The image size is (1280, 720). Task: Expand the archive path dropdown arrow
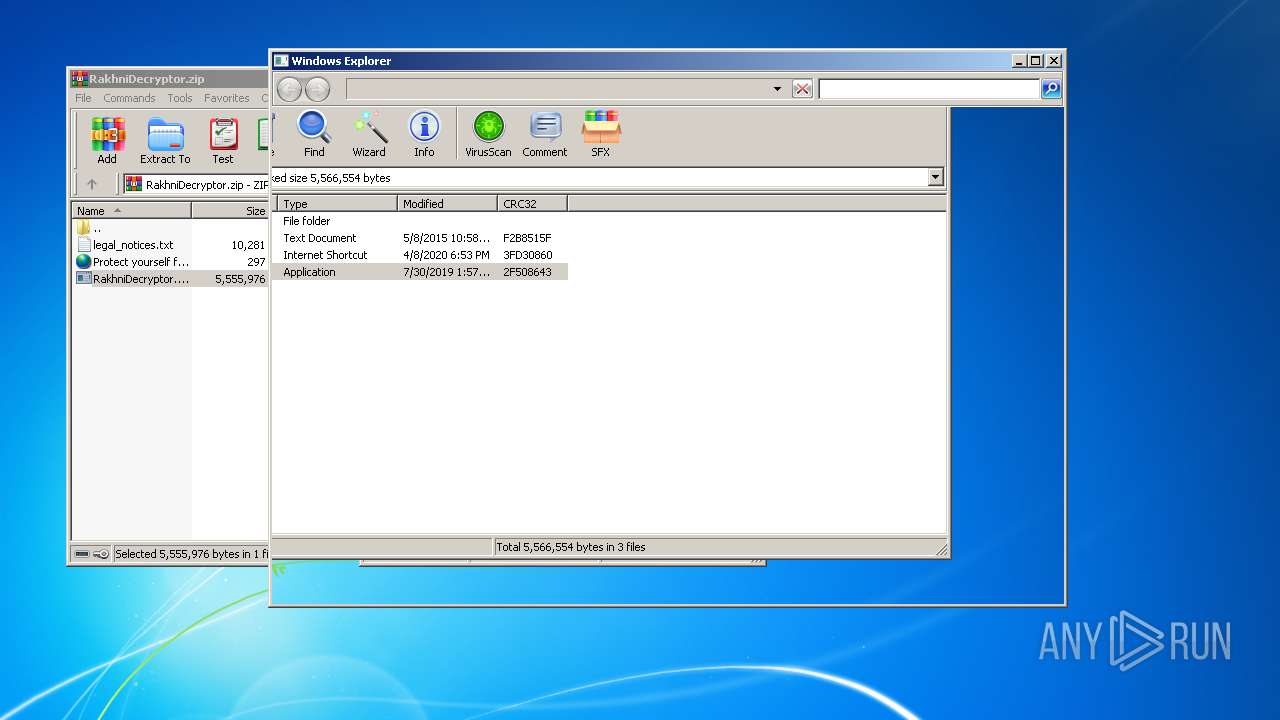click(936, 178)
